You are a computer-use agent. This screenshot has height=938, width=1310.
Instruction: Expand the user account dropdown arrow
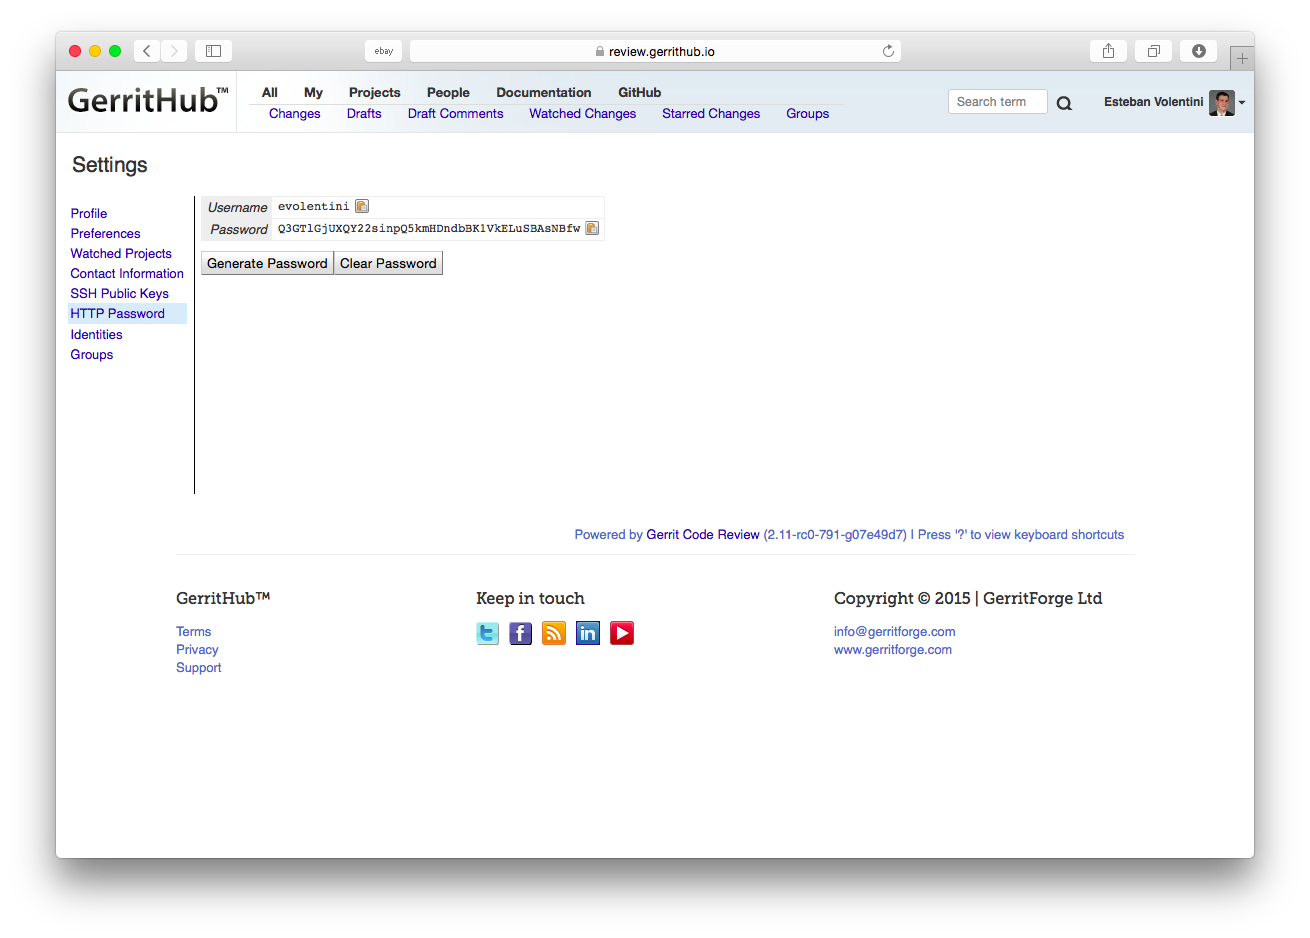pyautogui.click(x=1242, y=103)
